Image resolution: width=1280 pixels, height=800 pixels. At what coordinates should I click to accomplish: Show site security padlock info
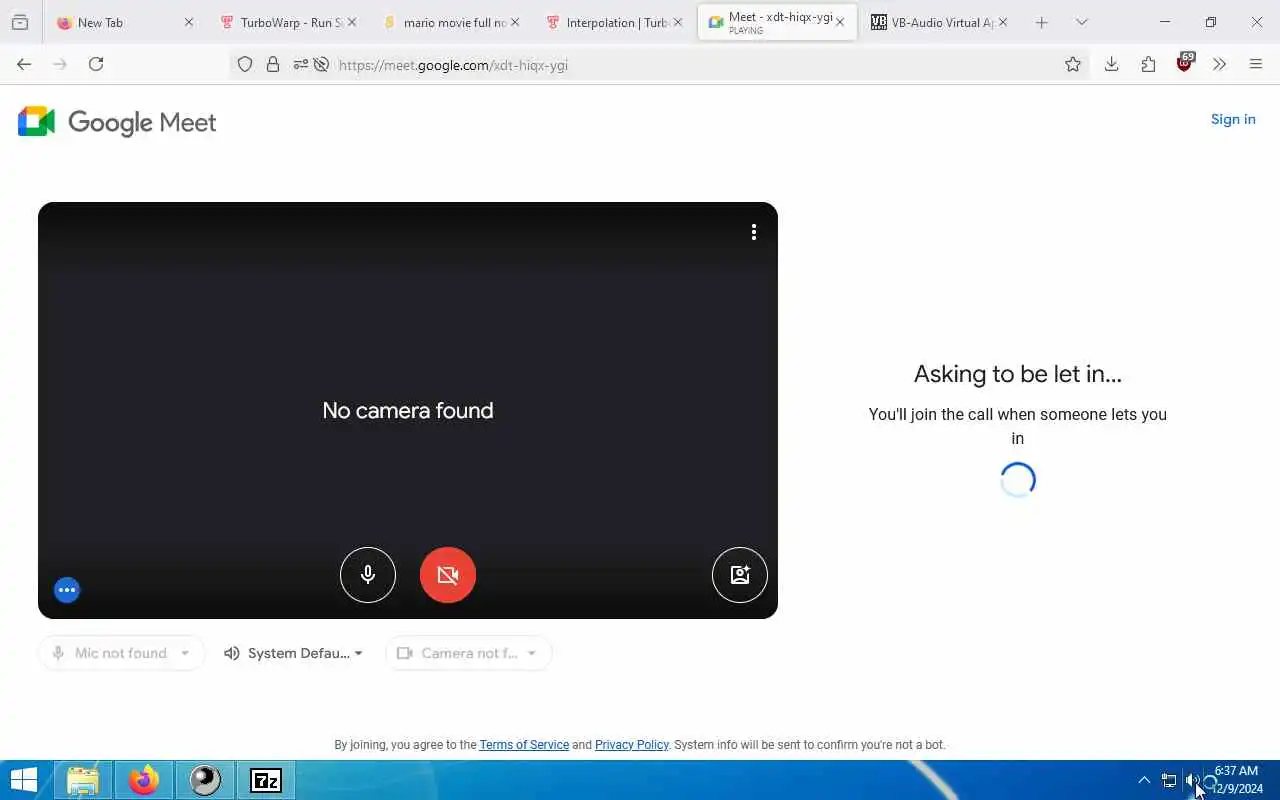(x=272, y=64)
